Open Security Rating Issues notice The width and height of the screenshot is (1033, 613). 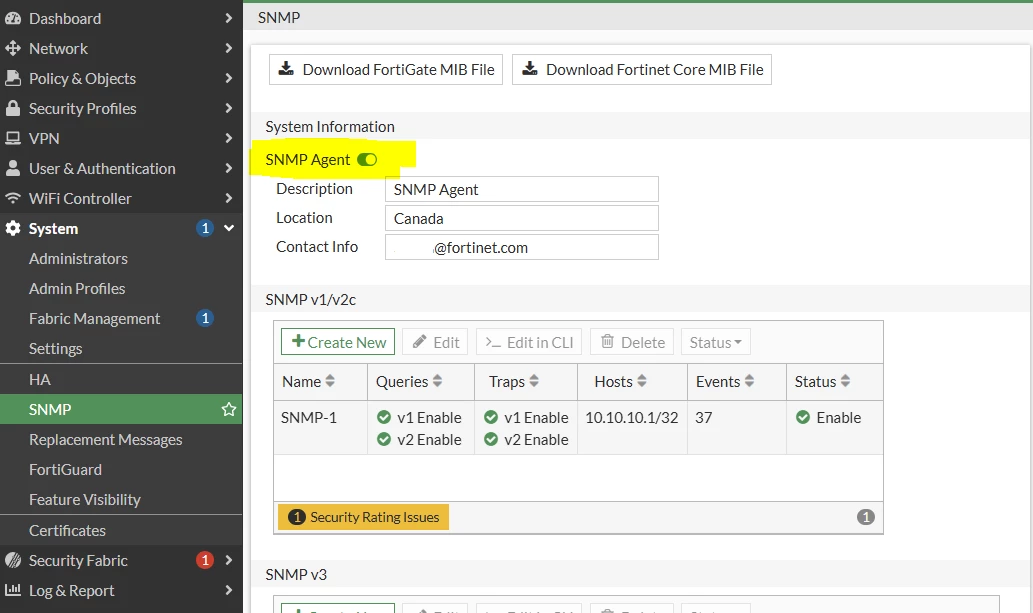pos(364,517)
